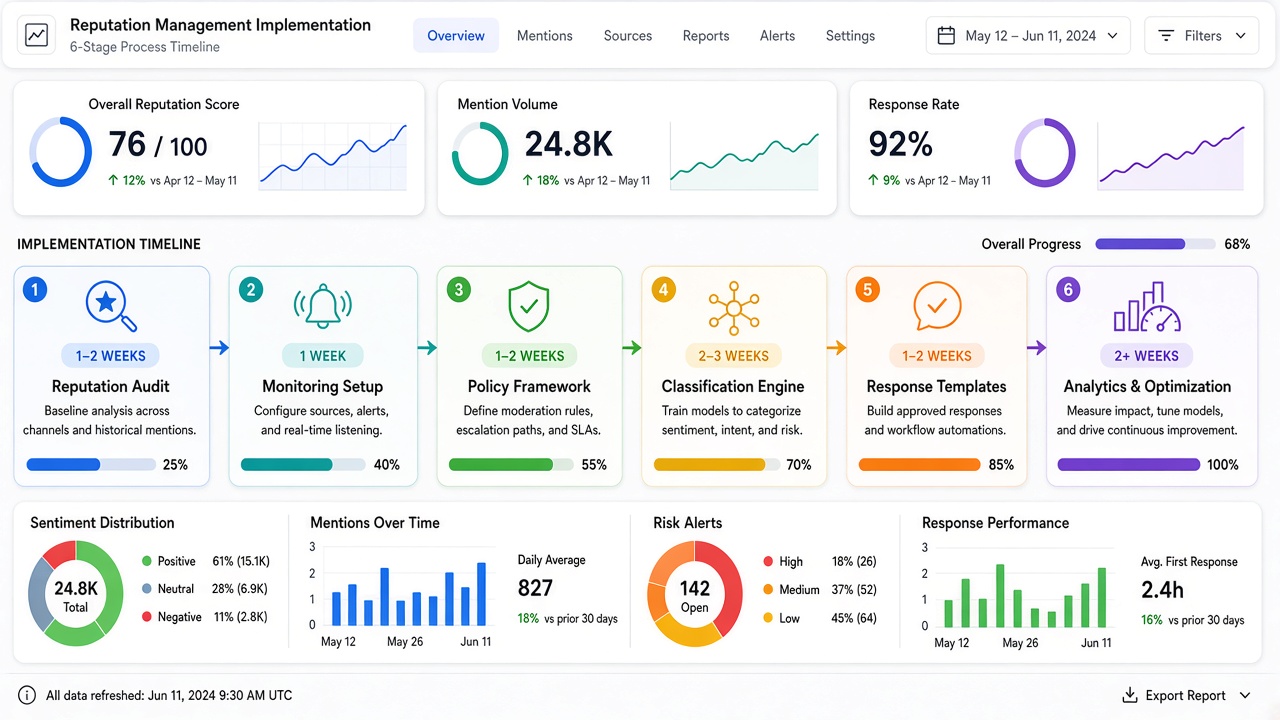This screenshot has height=720, width=1280.
Task: Click the Sentiment Distribution donut chart
Action: (75, 593)
